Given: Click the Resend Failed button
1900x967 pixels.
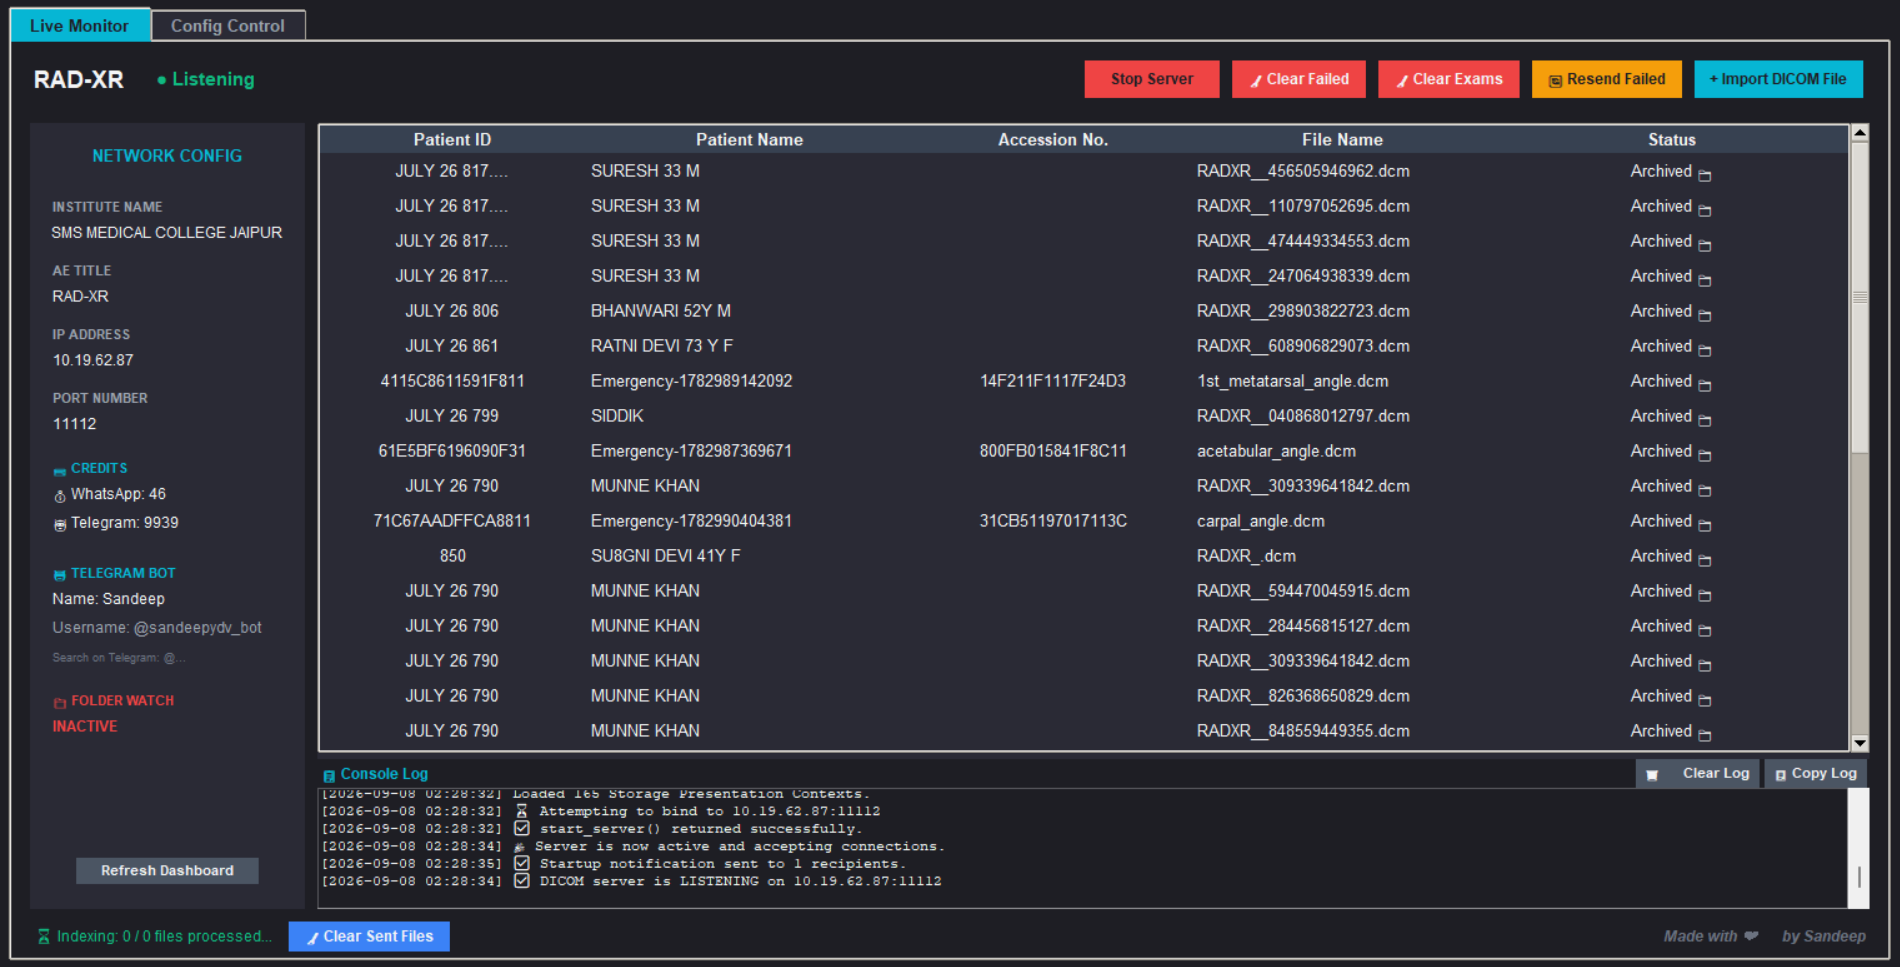Looking at the screenshot, I should click(1607, 79).
